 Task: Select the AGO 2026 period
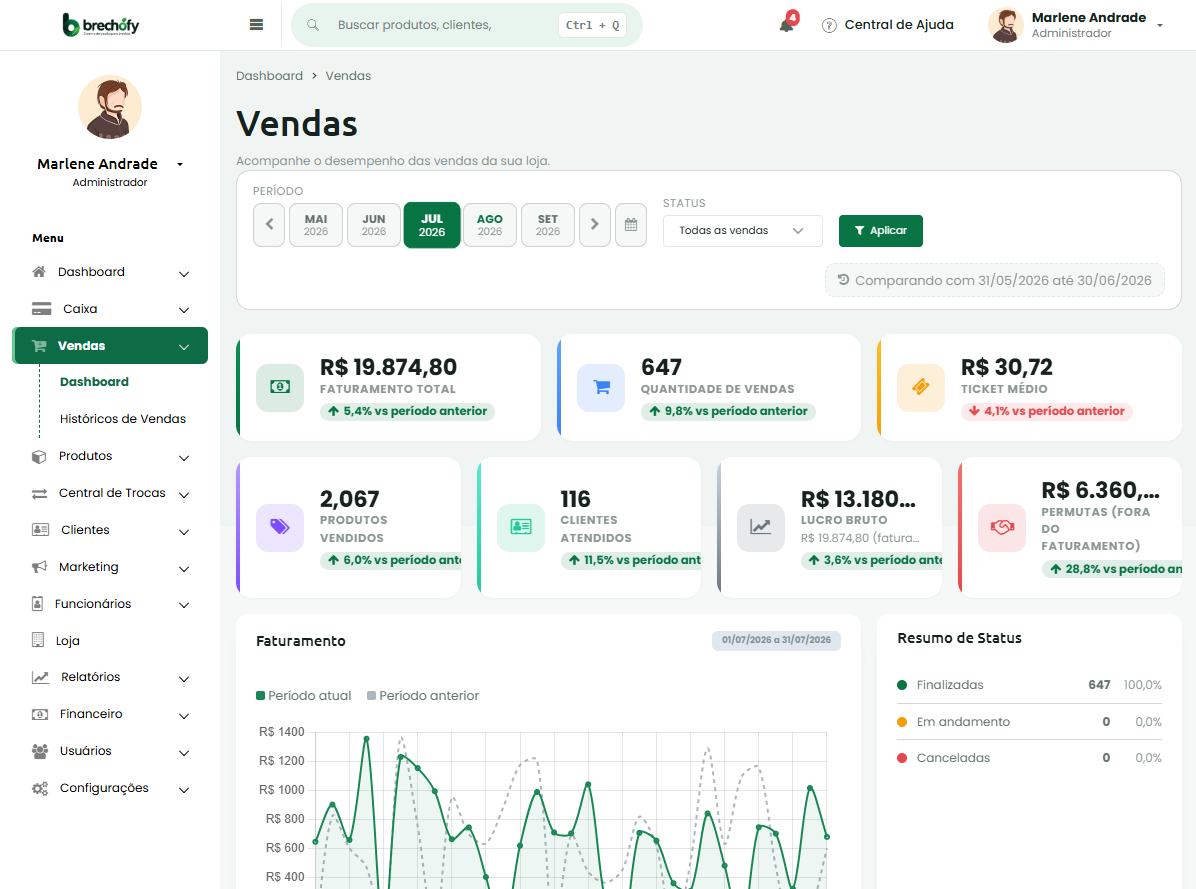(490, 225)
